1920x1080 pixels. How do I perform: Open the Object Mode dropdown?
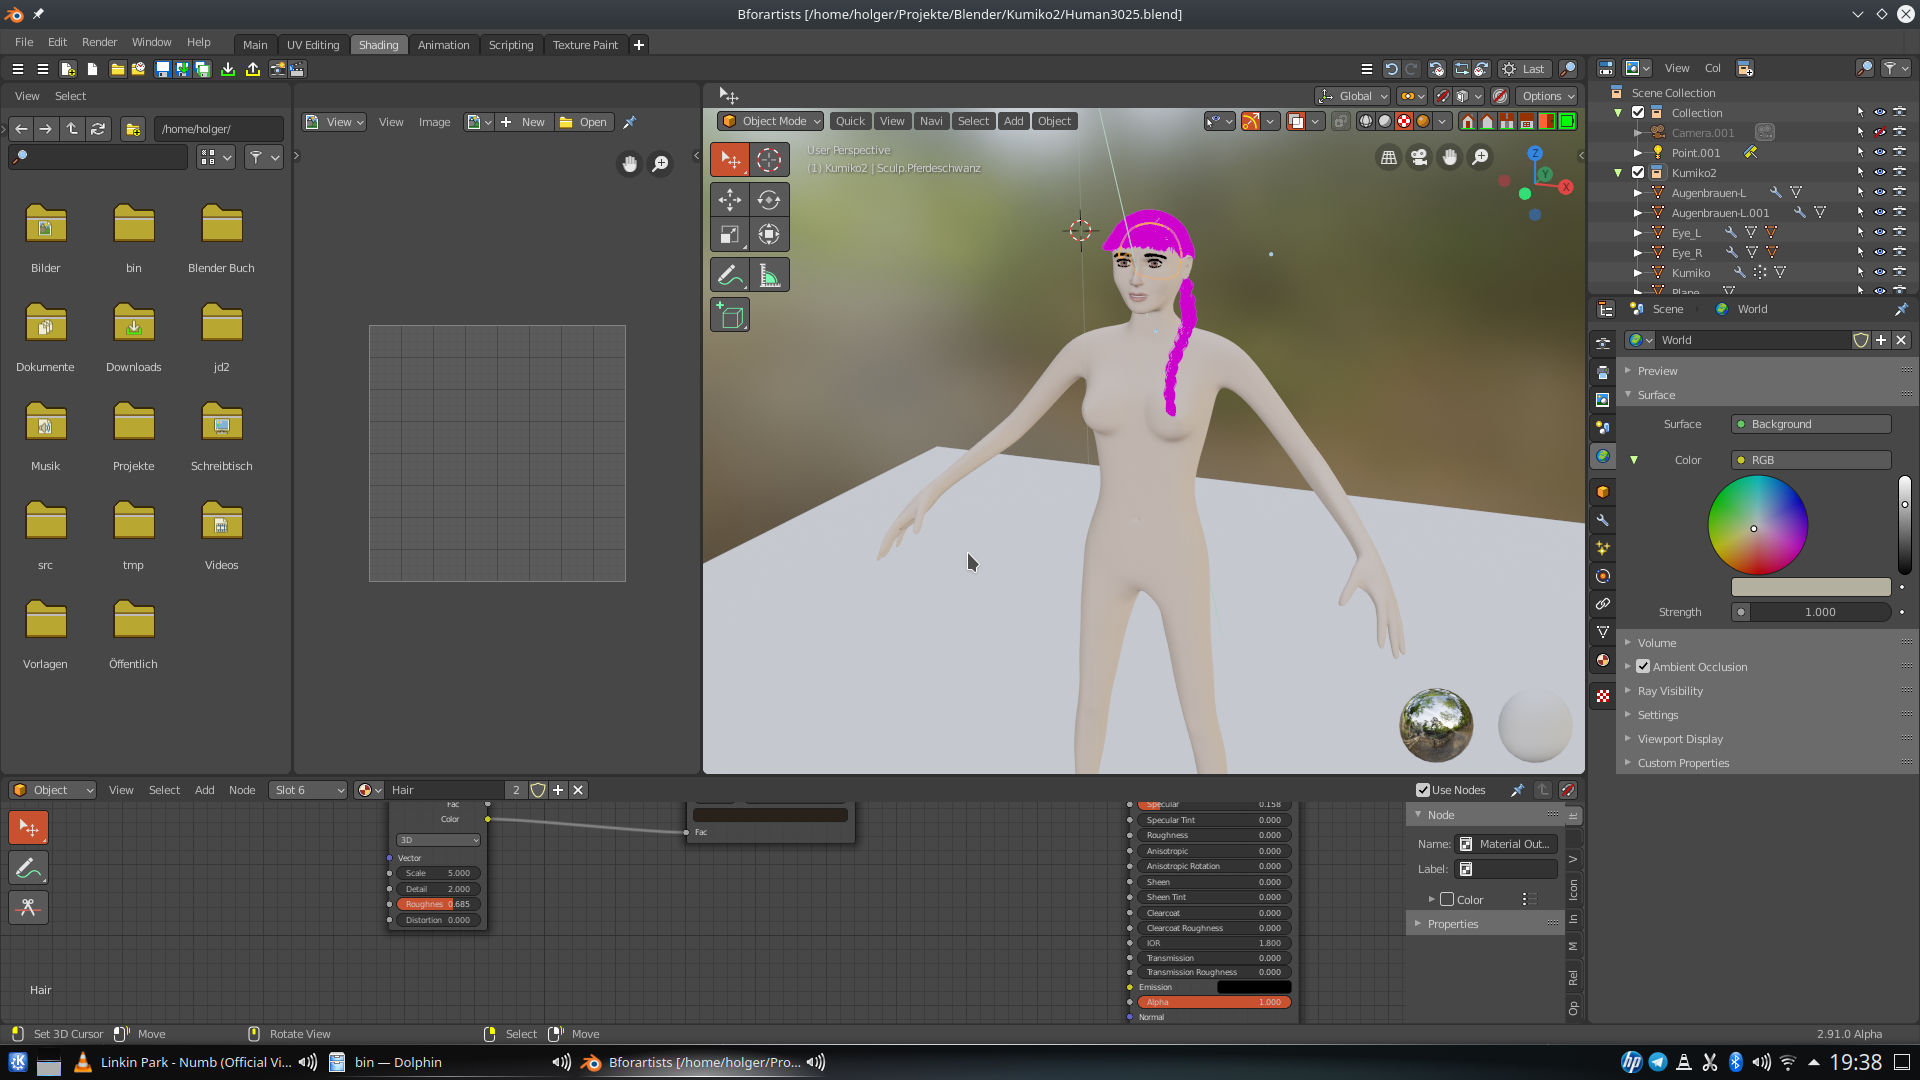771,121
